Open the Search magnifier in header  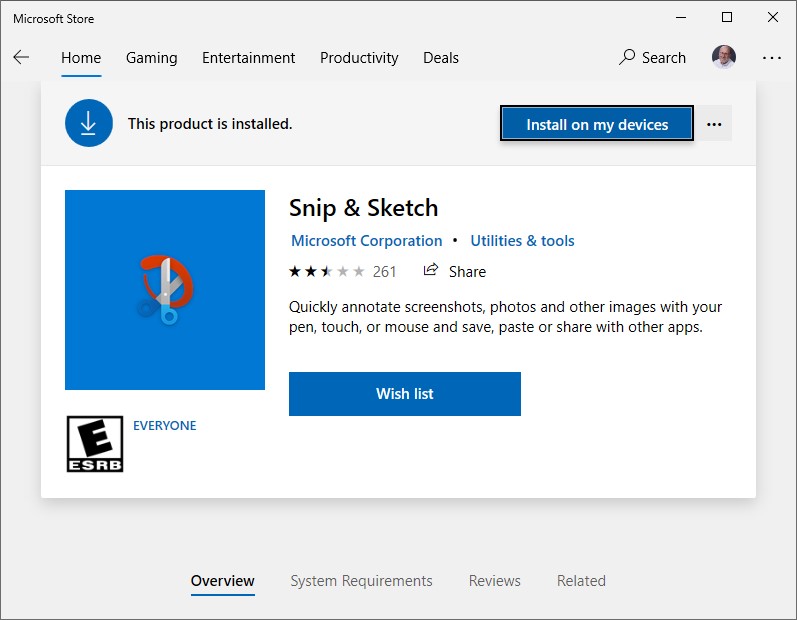click(627, 57)
